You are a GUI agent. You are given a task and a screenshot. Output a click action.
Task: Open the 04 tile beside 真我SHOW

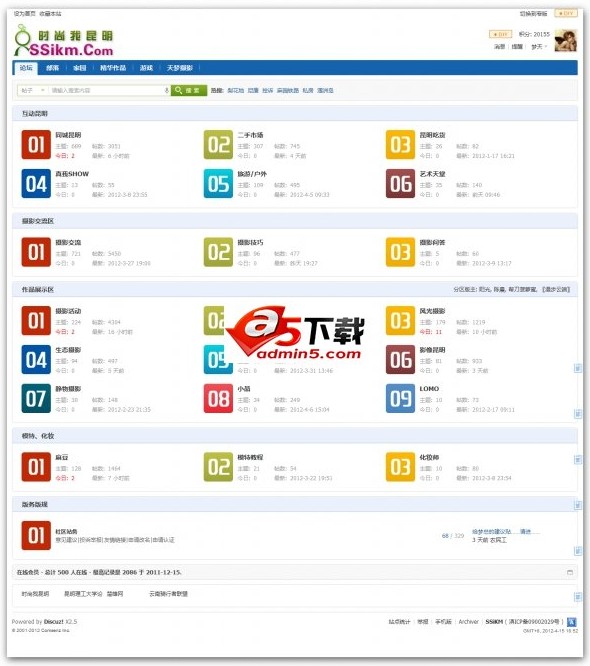(36, 183)
